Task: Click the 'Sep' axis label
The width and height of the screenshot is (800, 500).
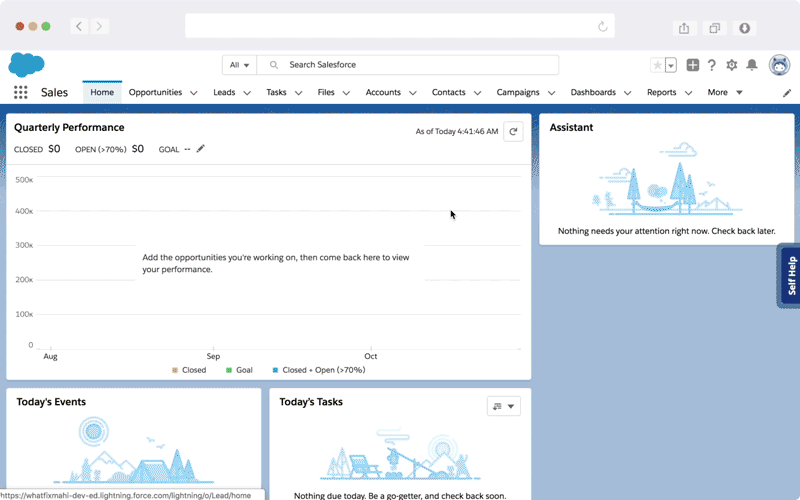Action: click(x=213, y=356)
